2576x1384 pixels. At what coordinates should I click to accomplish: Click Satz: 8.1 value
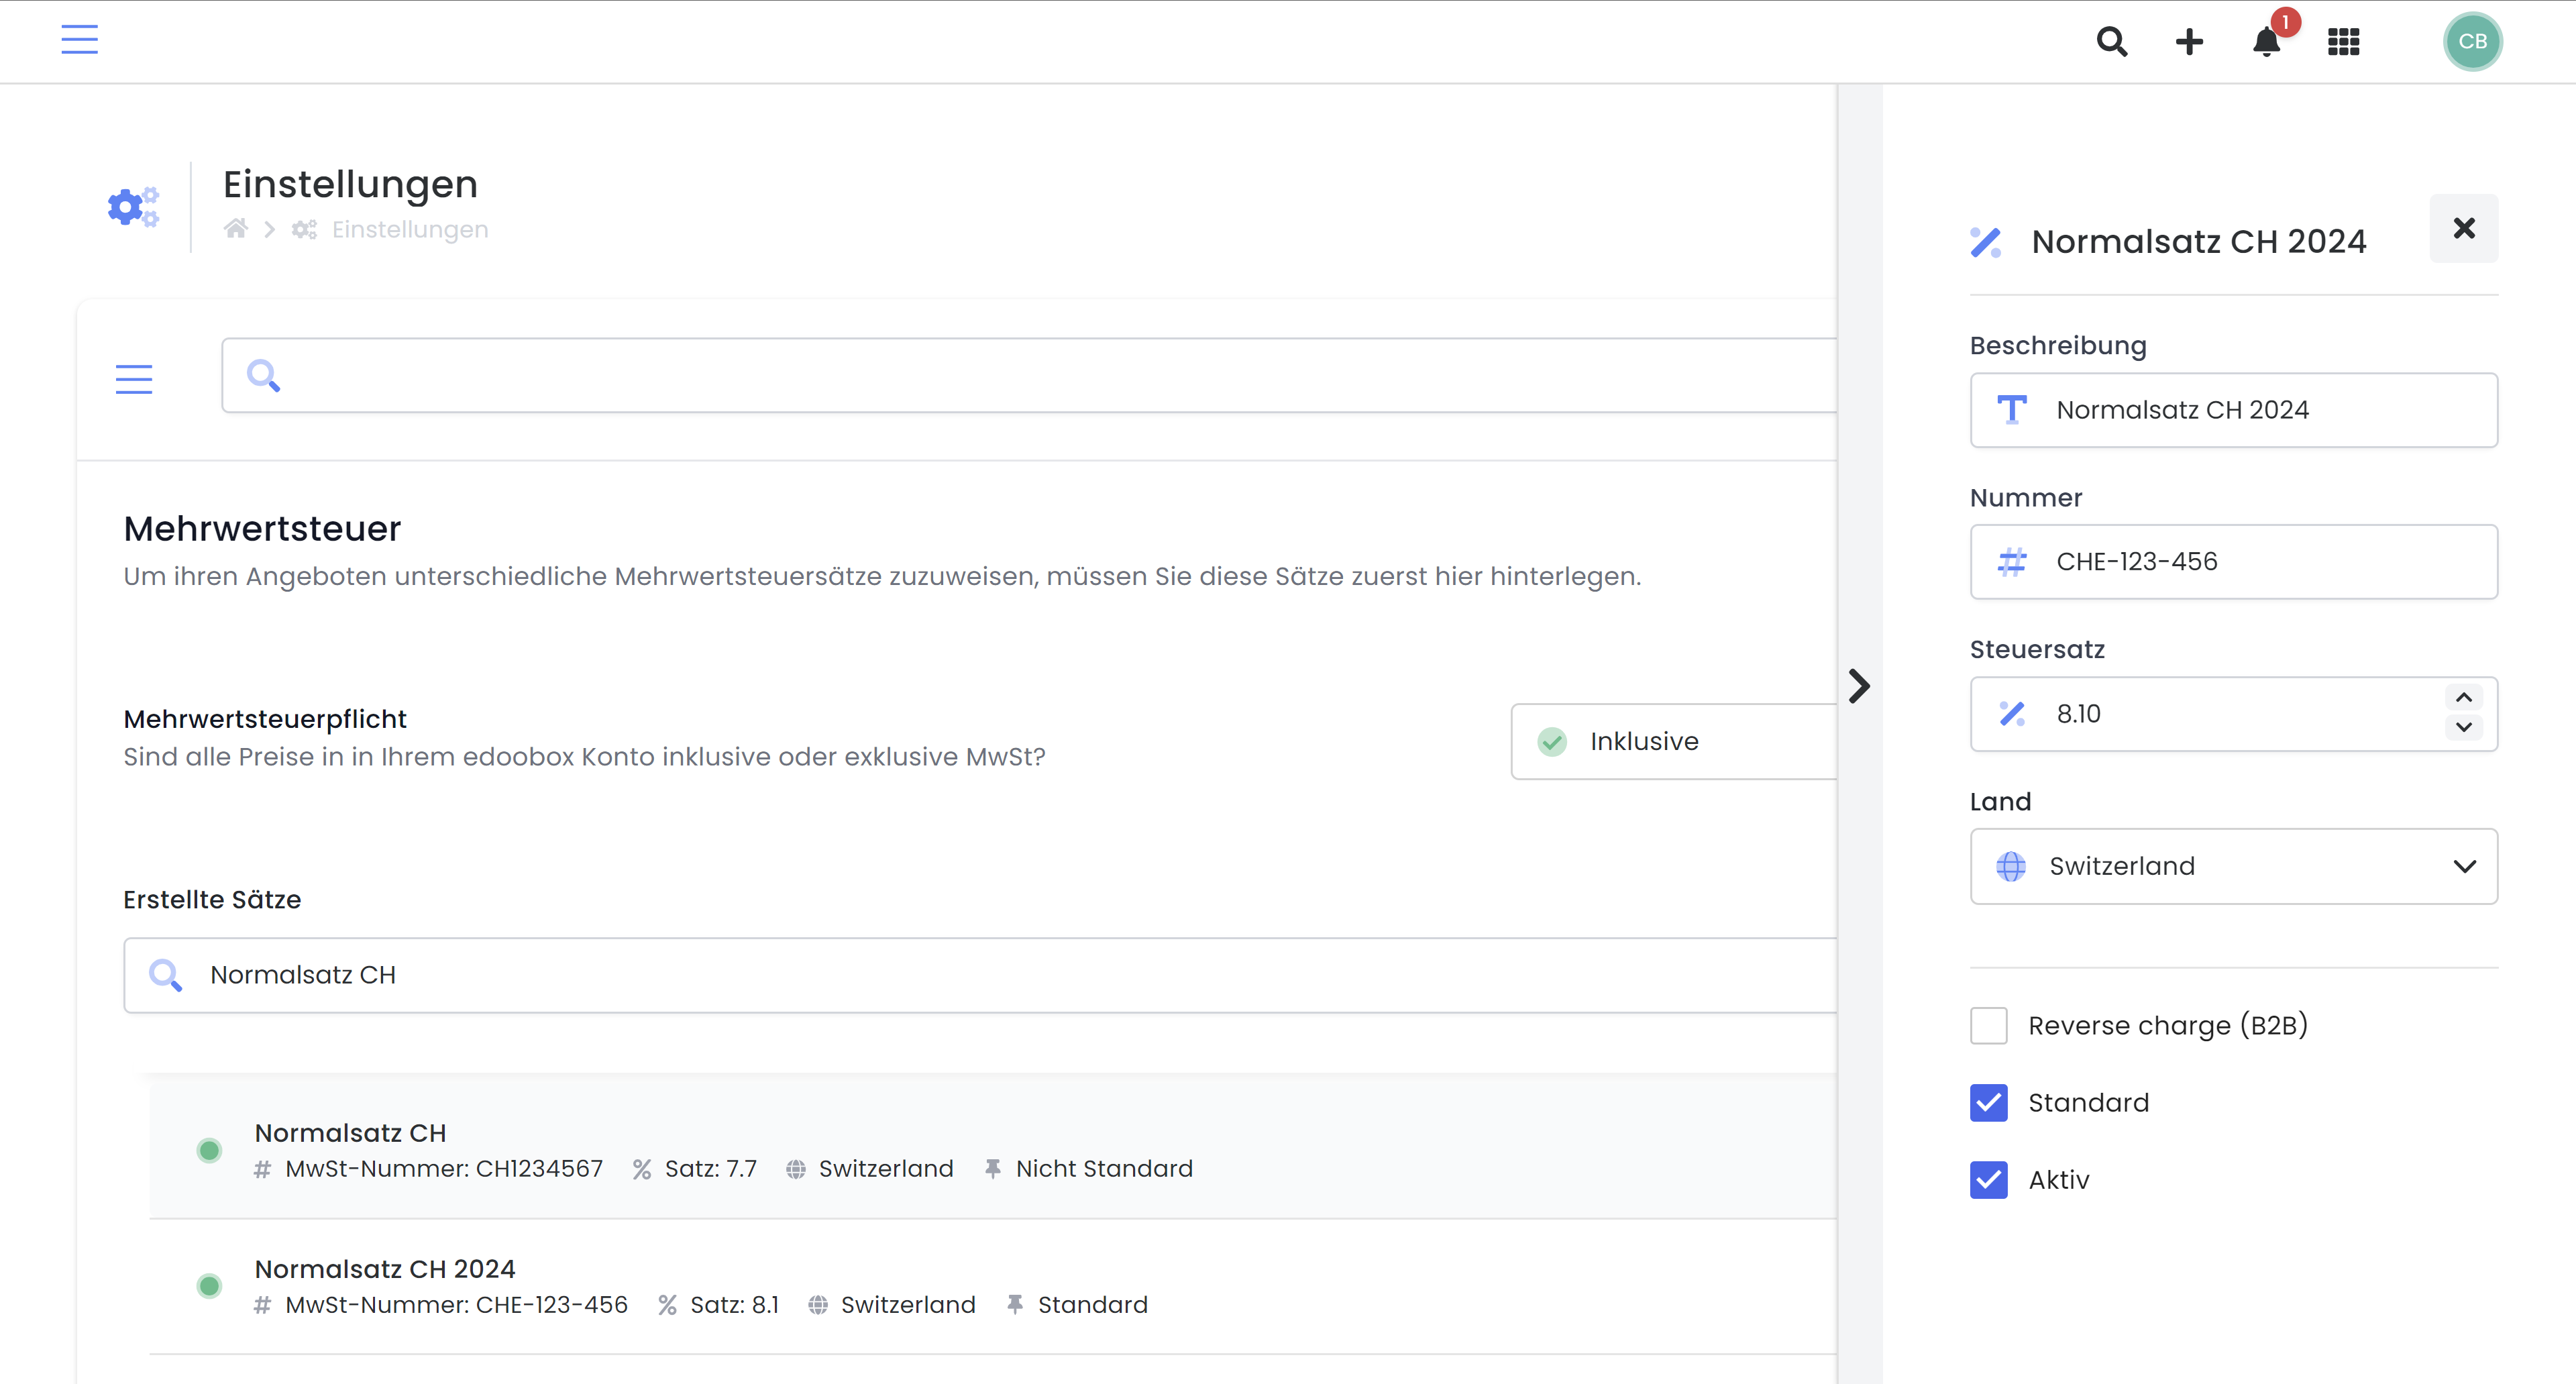pyautogui.click(x=735, y=1305)
